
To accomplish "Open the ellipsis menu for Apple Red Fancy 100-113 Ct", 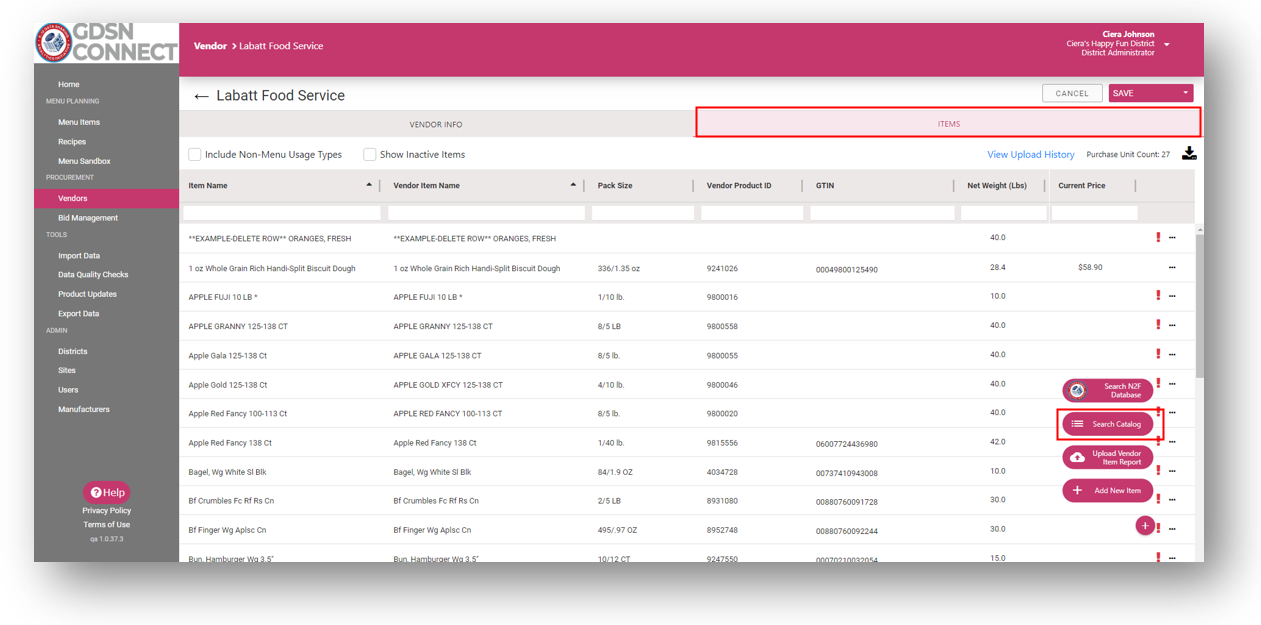I will [x=1172, y=413].
